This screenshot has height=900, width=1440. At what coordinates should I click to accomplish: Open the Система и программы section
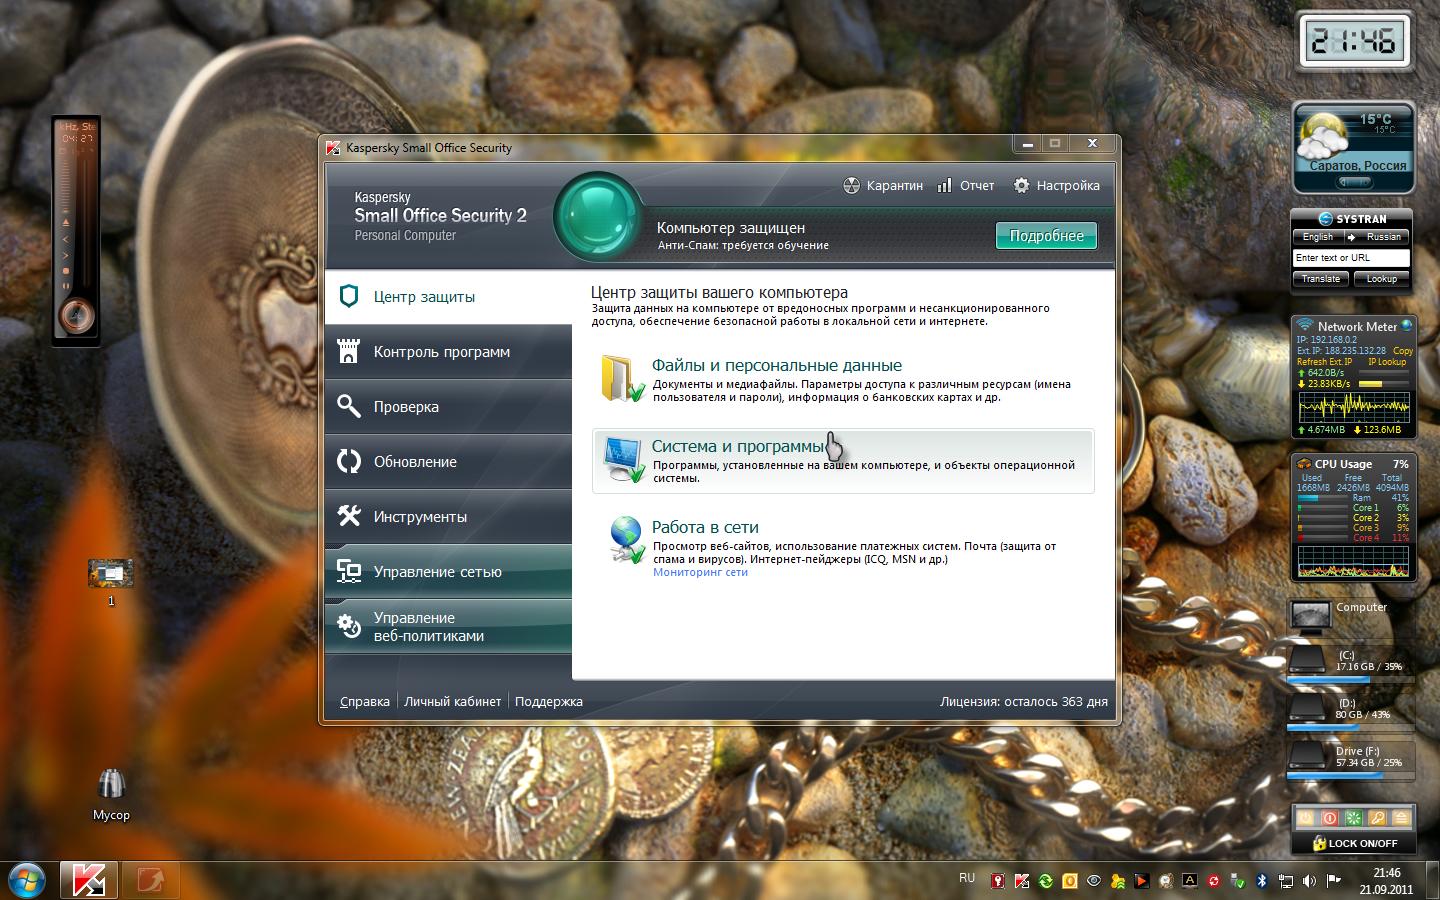tap(843, 461)
